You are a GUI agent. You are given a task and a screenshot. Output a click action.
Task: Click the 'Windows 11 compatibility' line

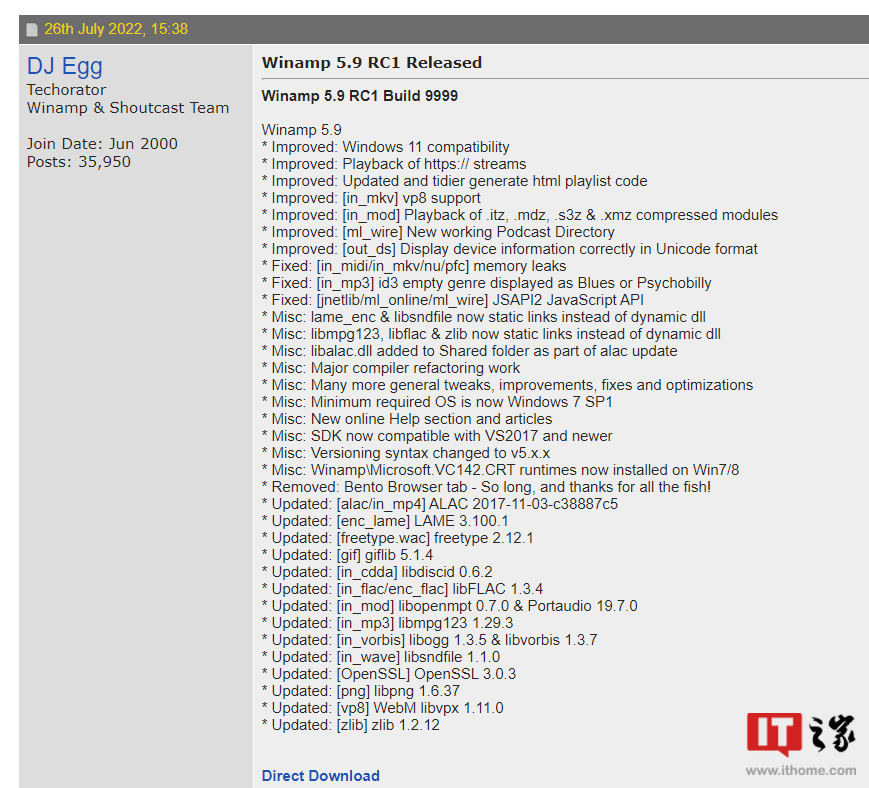tap(385, 147)
